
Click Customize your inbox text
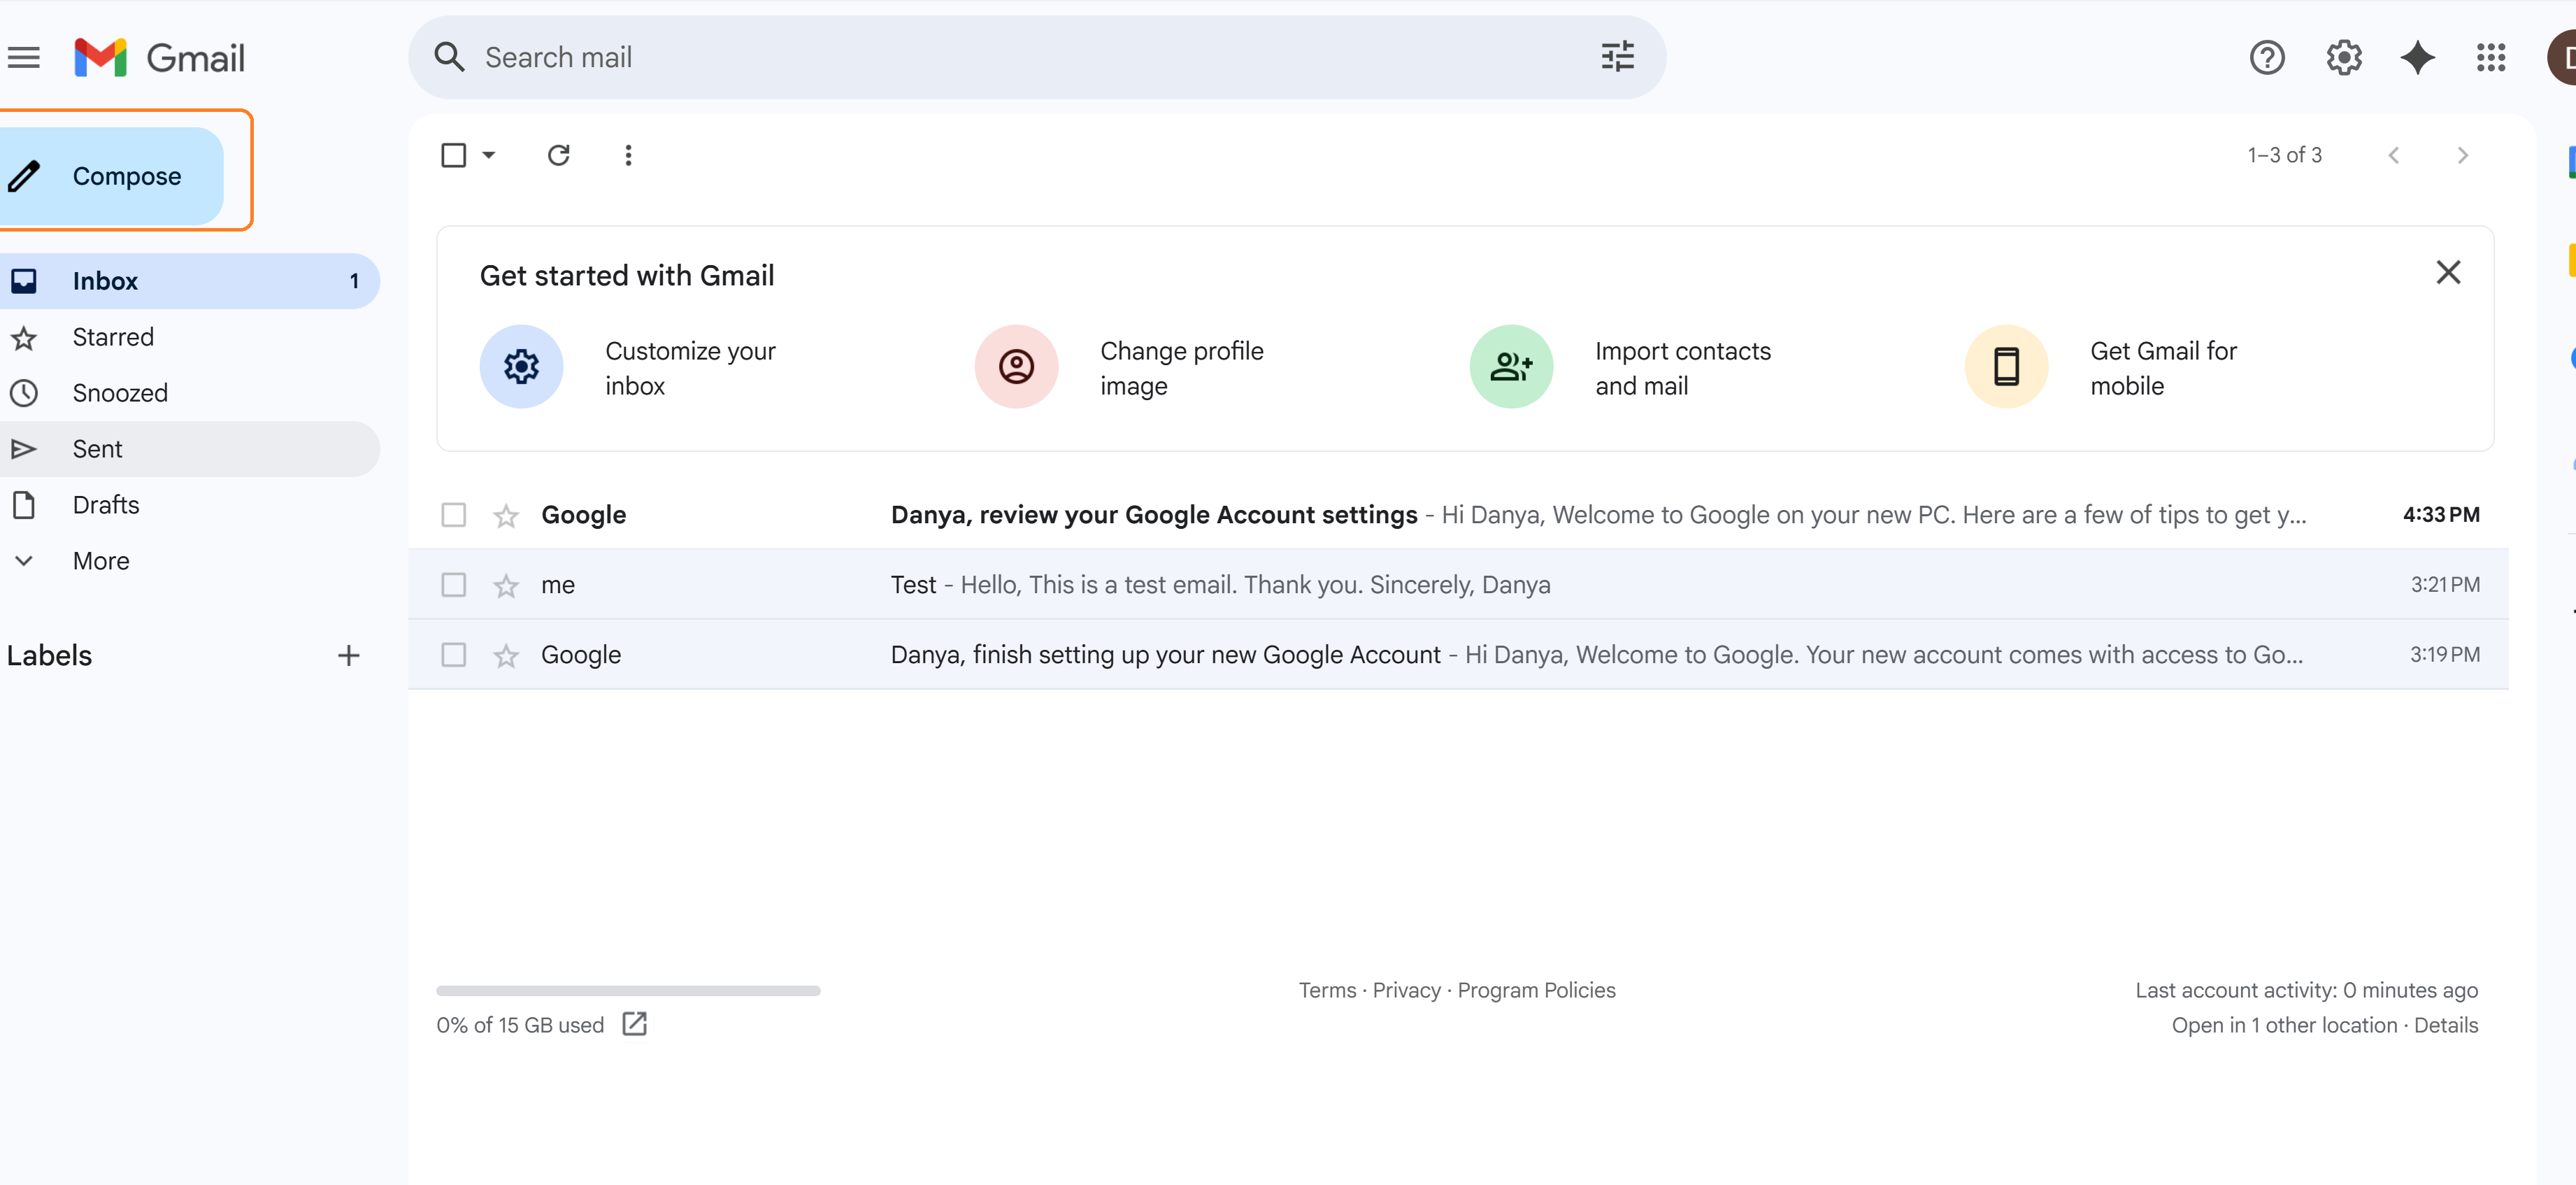[x=690, y=368]
